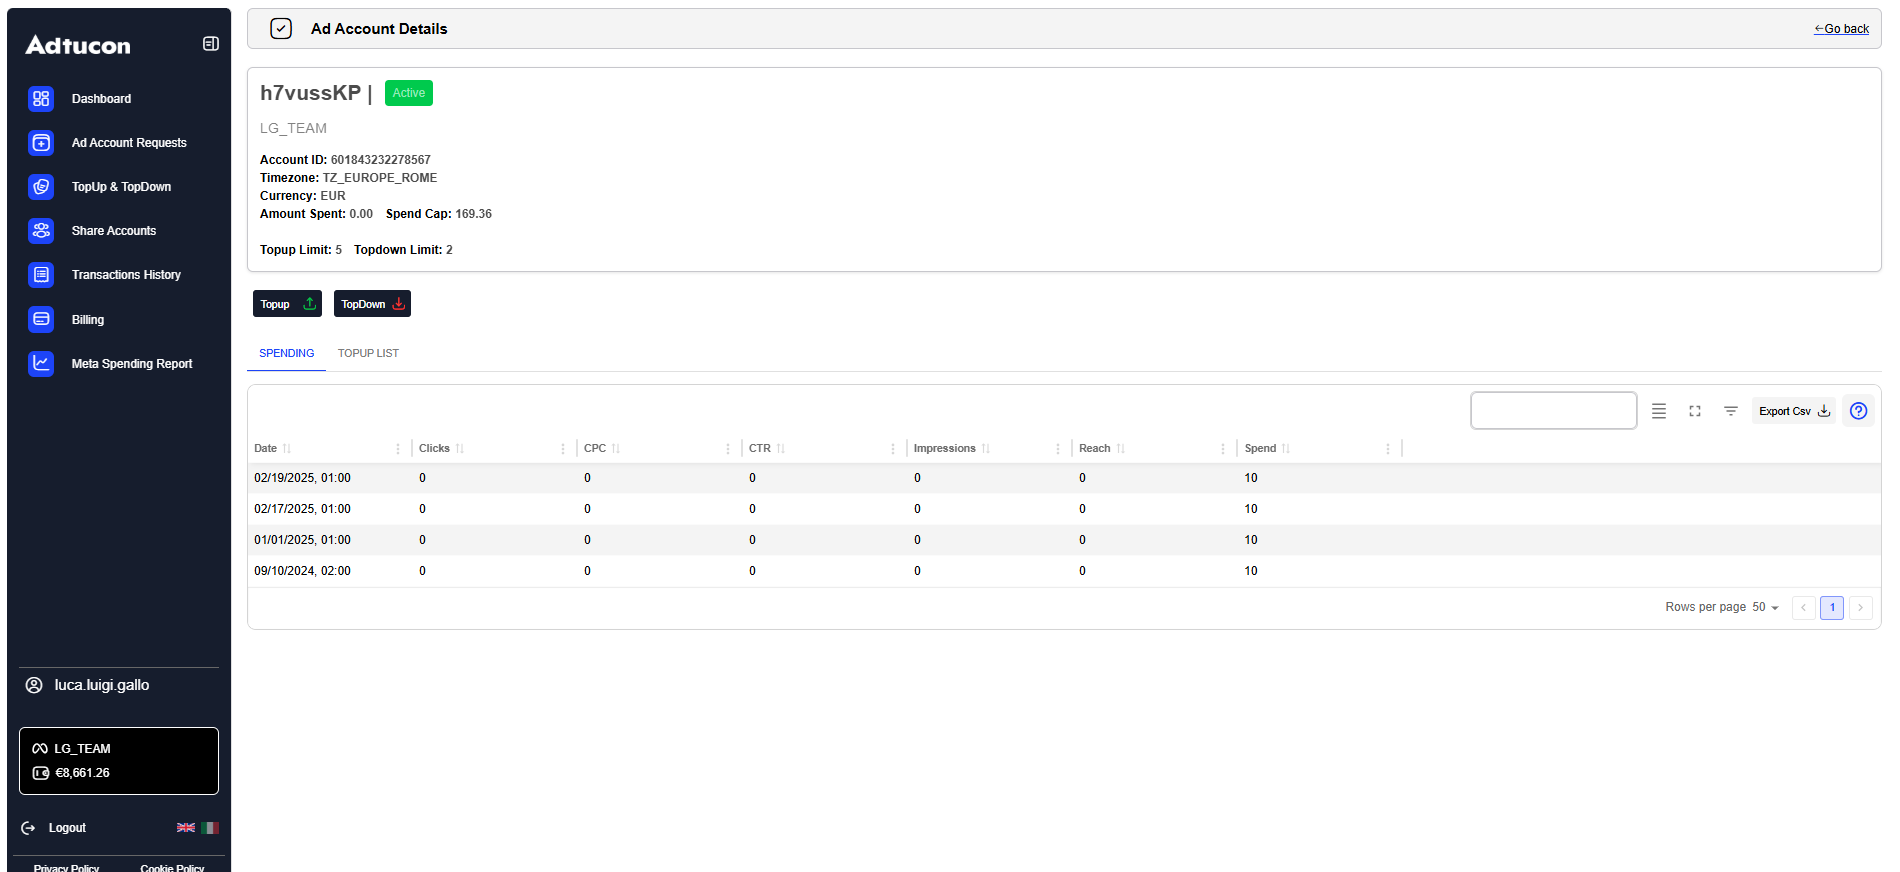Follow the Go back link
The image size is (1900, 872).
pyautogui.click(x=1841, y=29)
